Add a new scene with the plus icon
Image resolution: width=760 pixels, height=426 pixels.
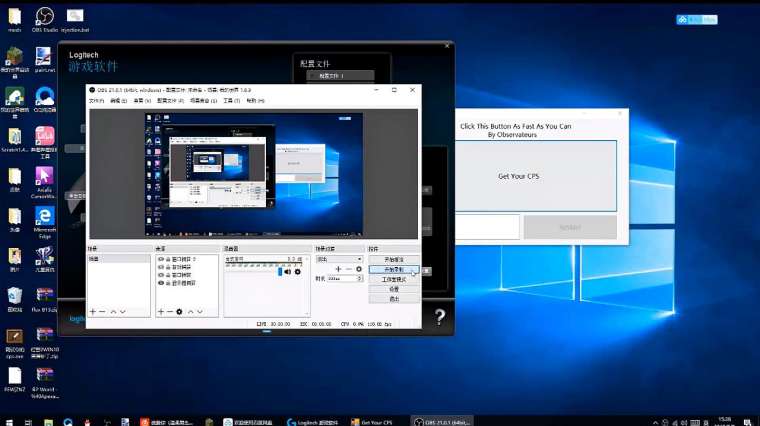[x=93, y=312]
